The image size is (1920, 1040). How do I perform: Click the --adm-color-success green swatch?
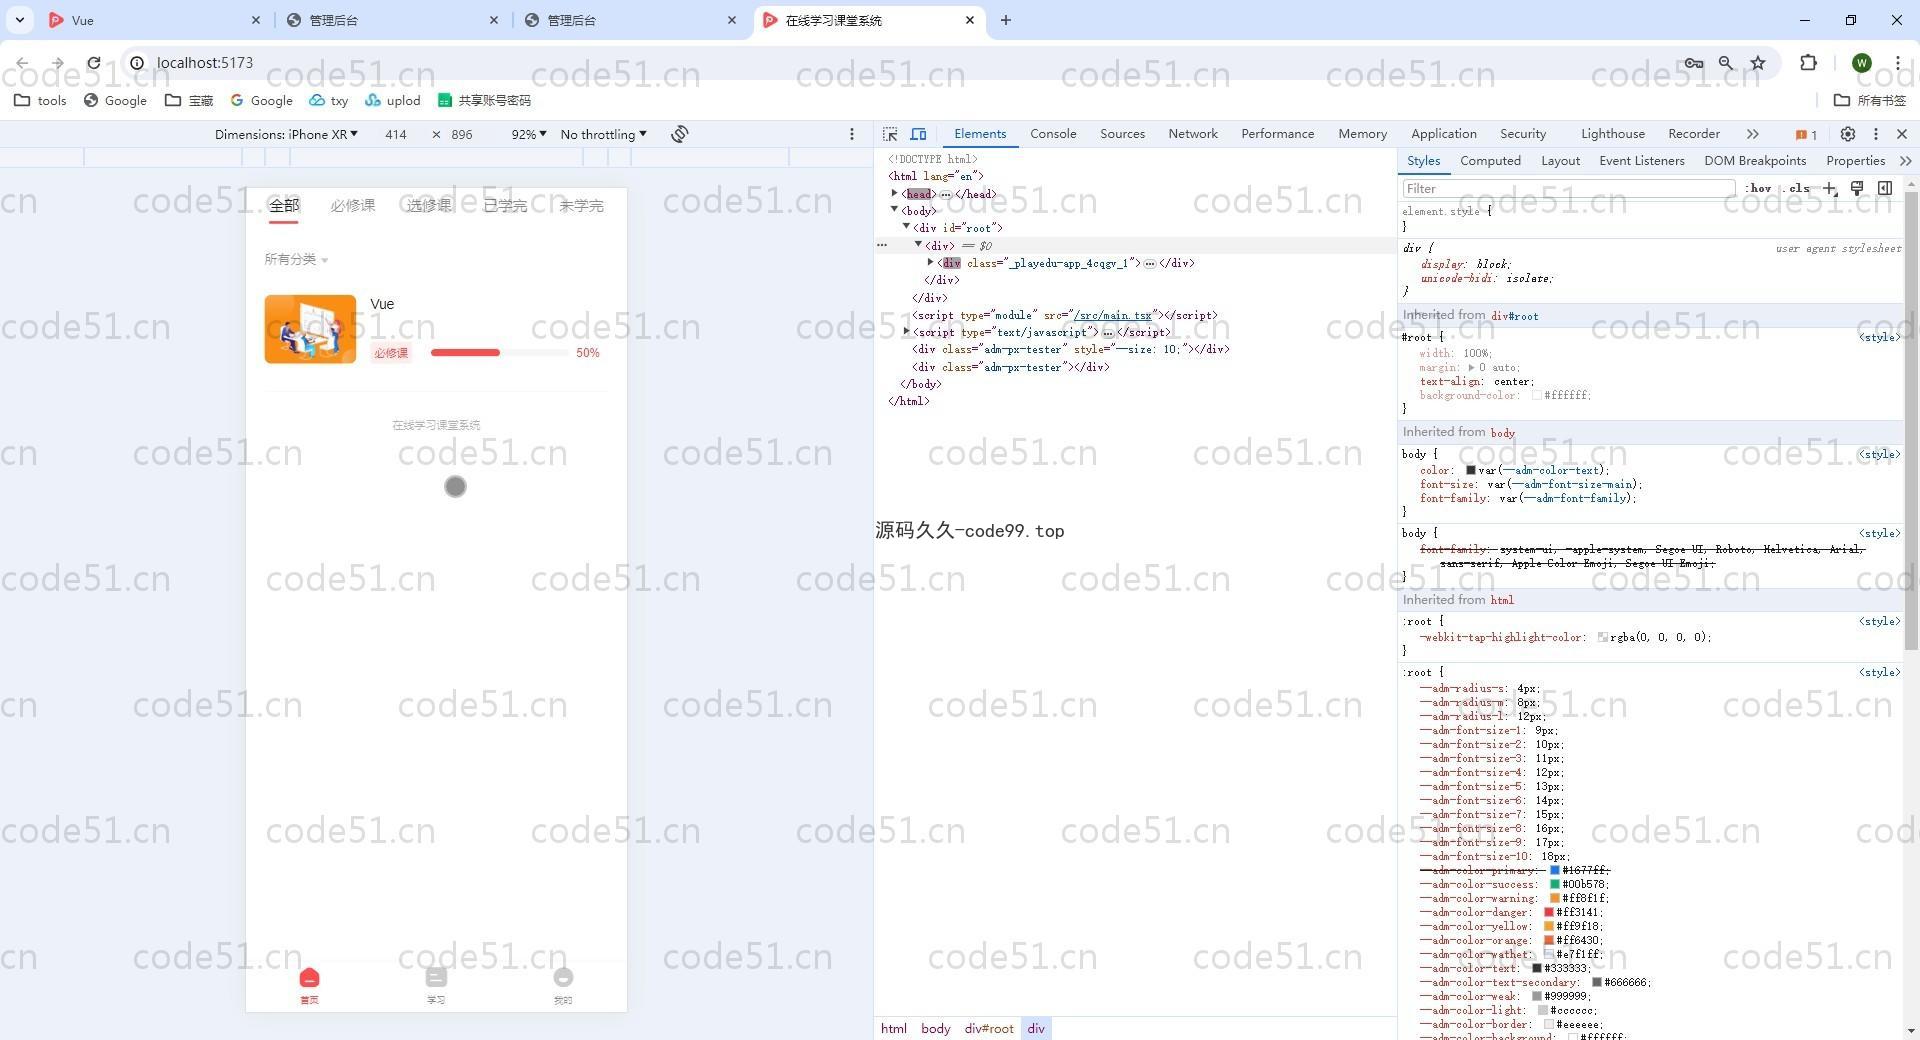tap(1554, 884)
